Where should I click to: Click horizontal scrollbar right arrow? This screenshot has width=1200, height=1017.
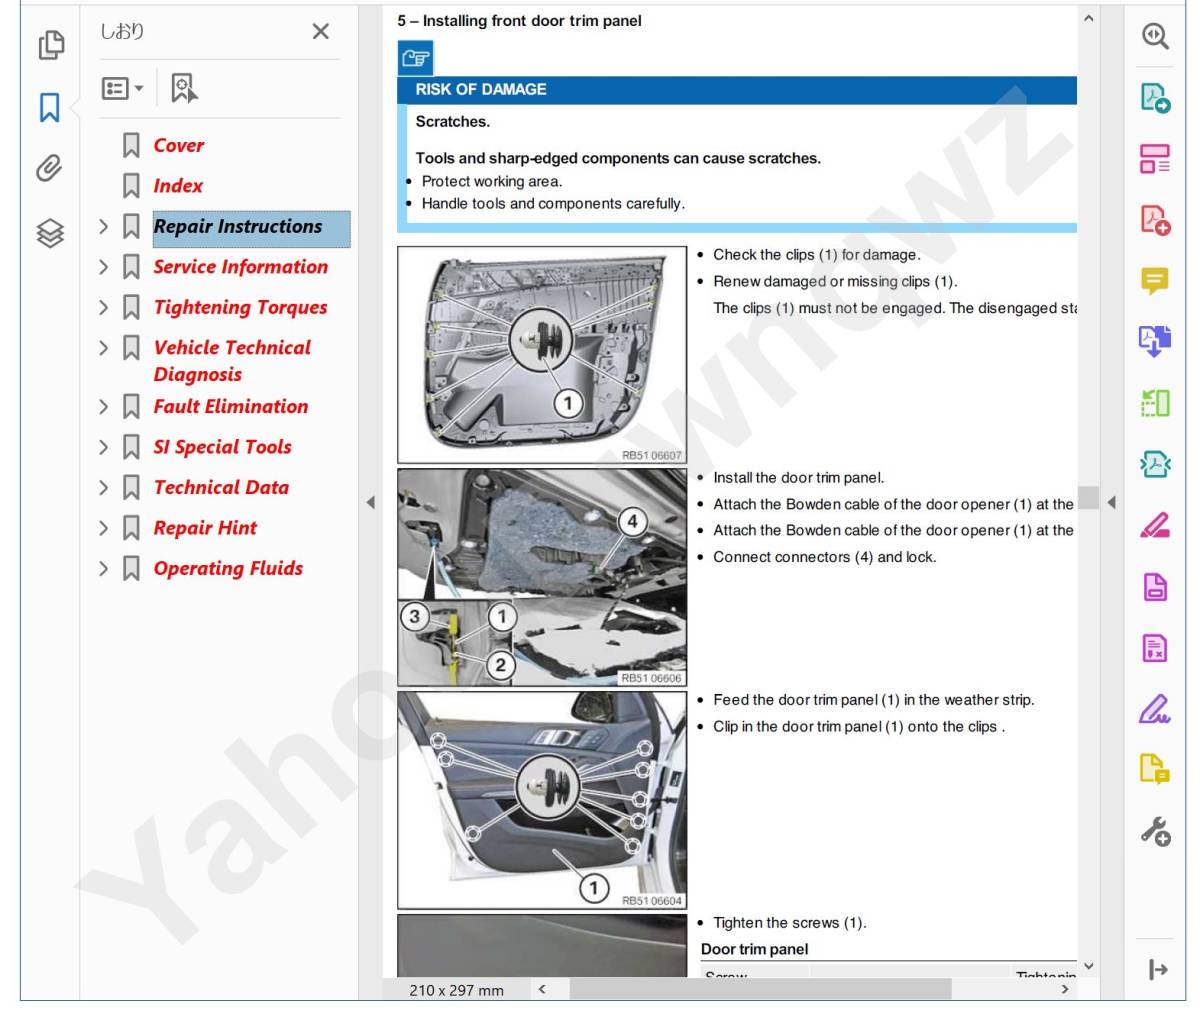1065,989
